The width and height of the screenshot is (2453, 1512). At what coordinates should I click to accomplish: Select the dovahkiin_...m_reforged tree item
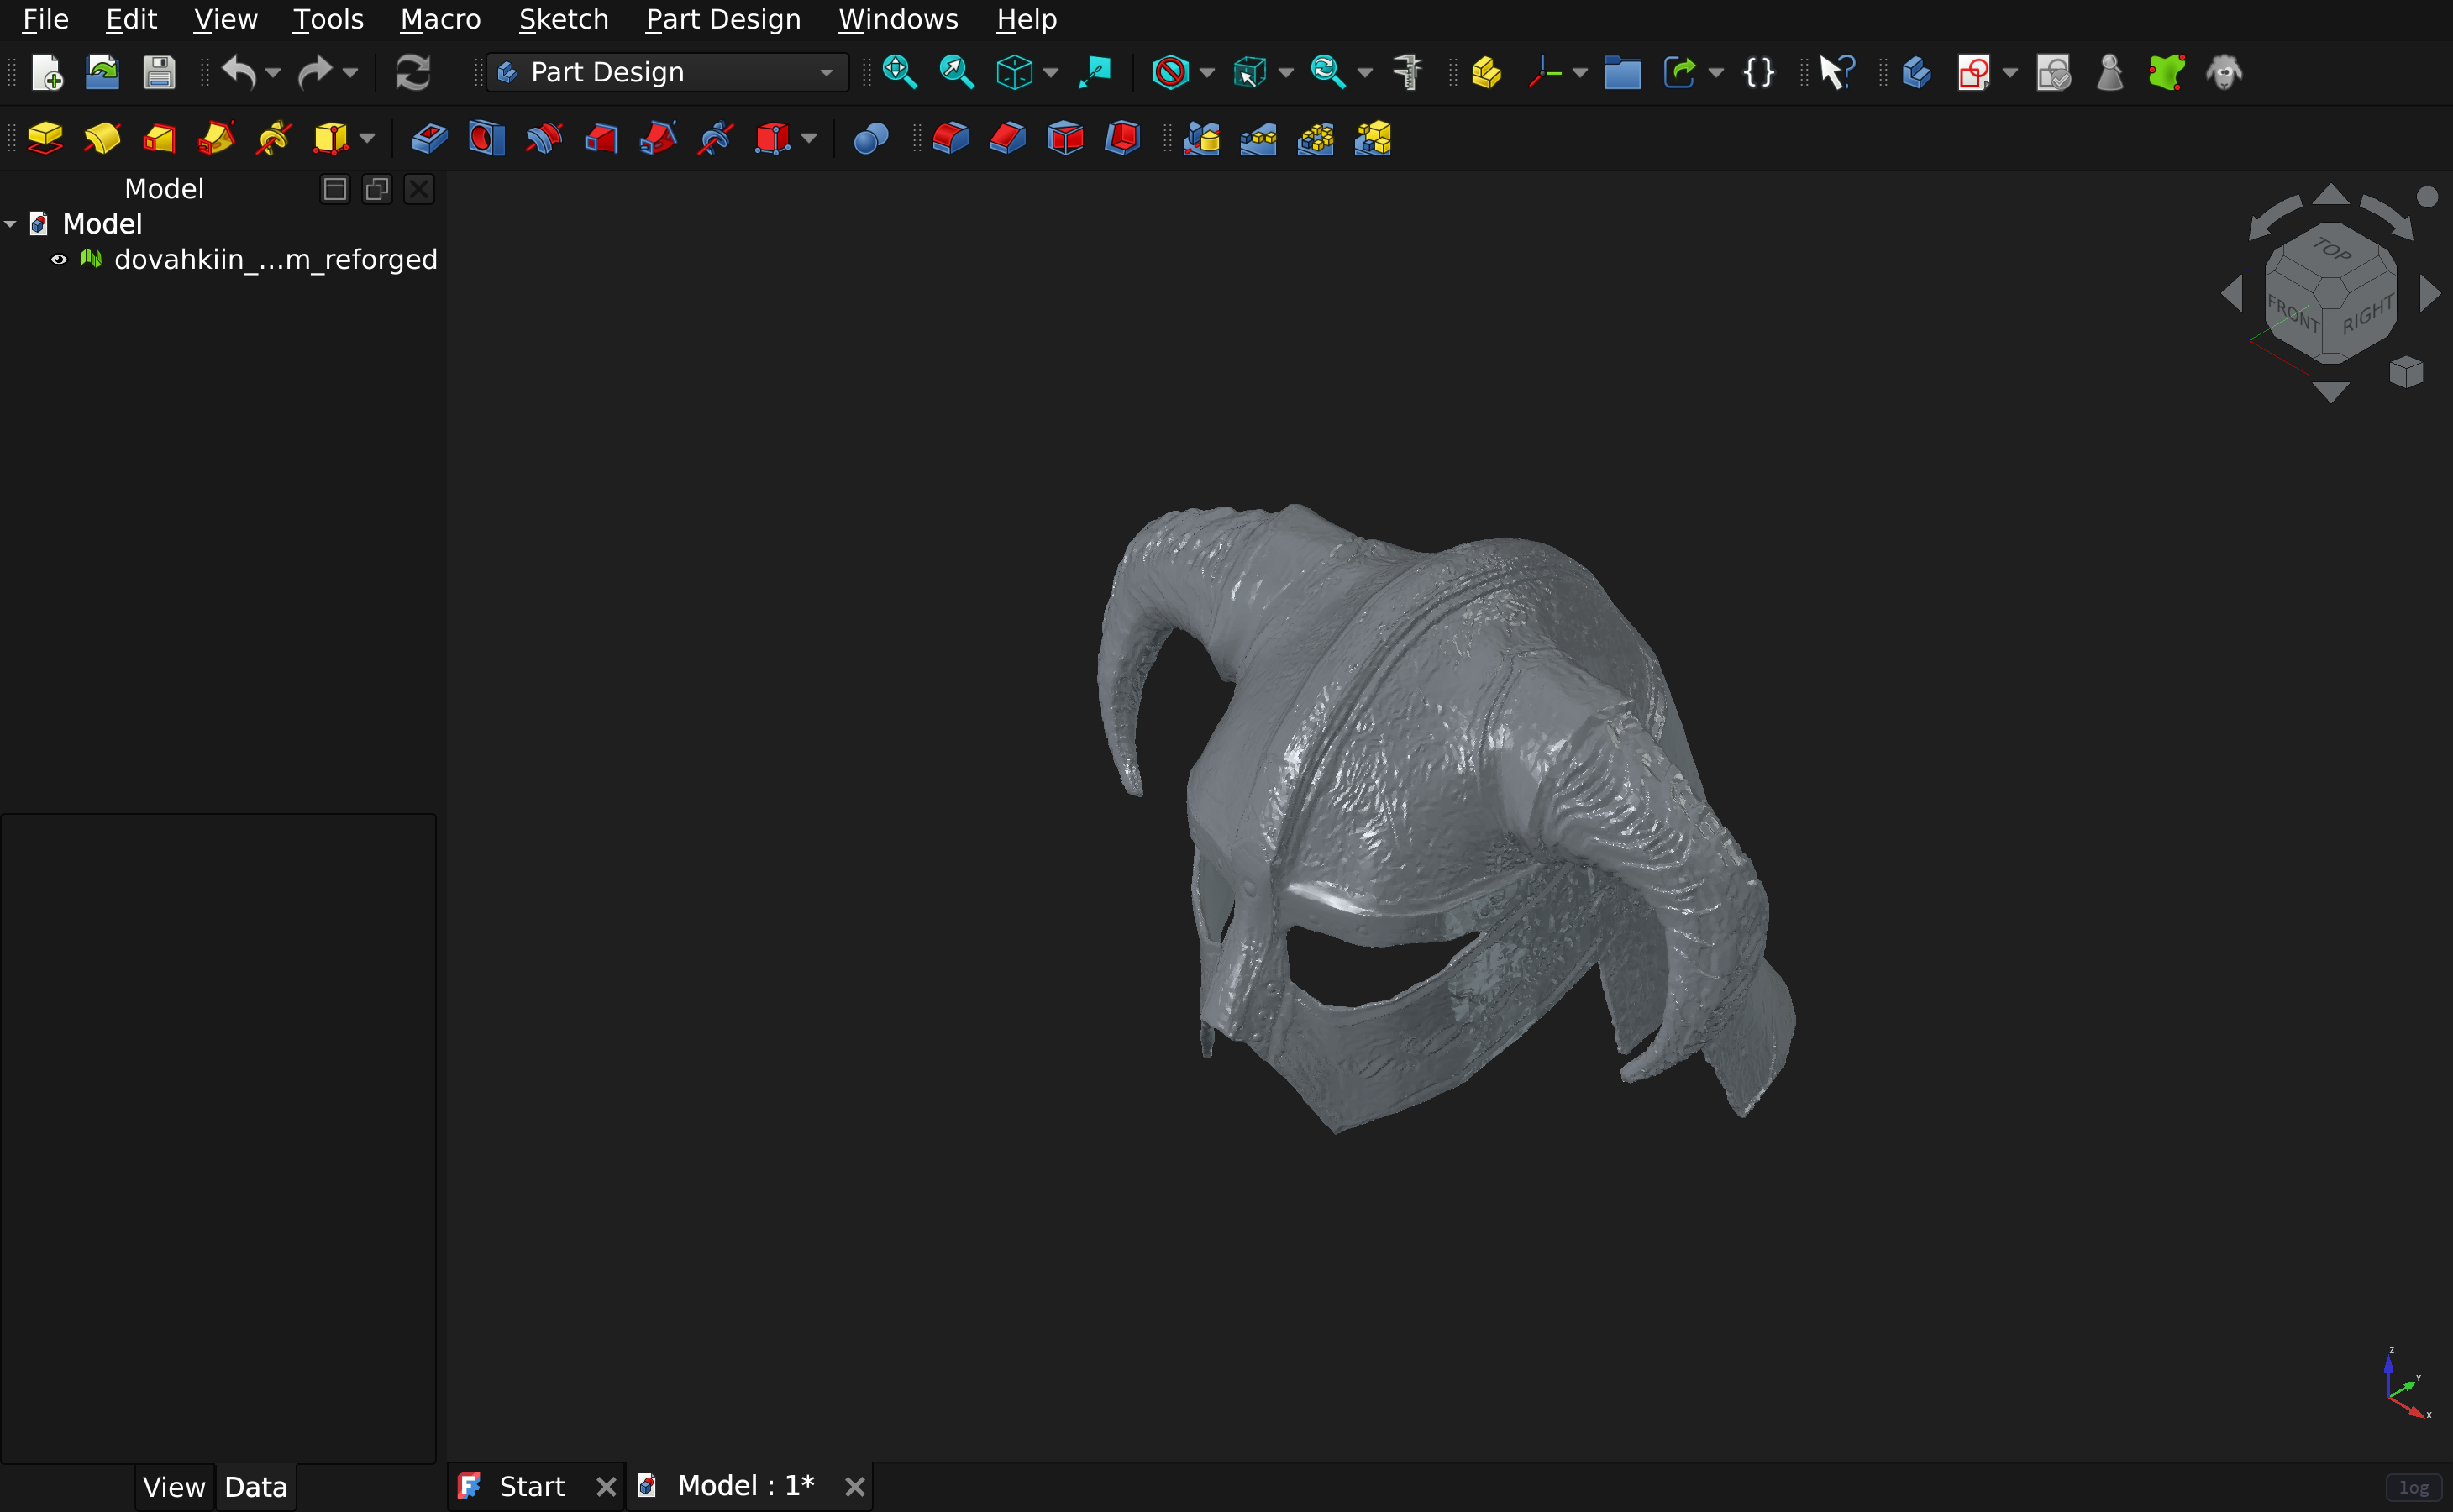275,259
